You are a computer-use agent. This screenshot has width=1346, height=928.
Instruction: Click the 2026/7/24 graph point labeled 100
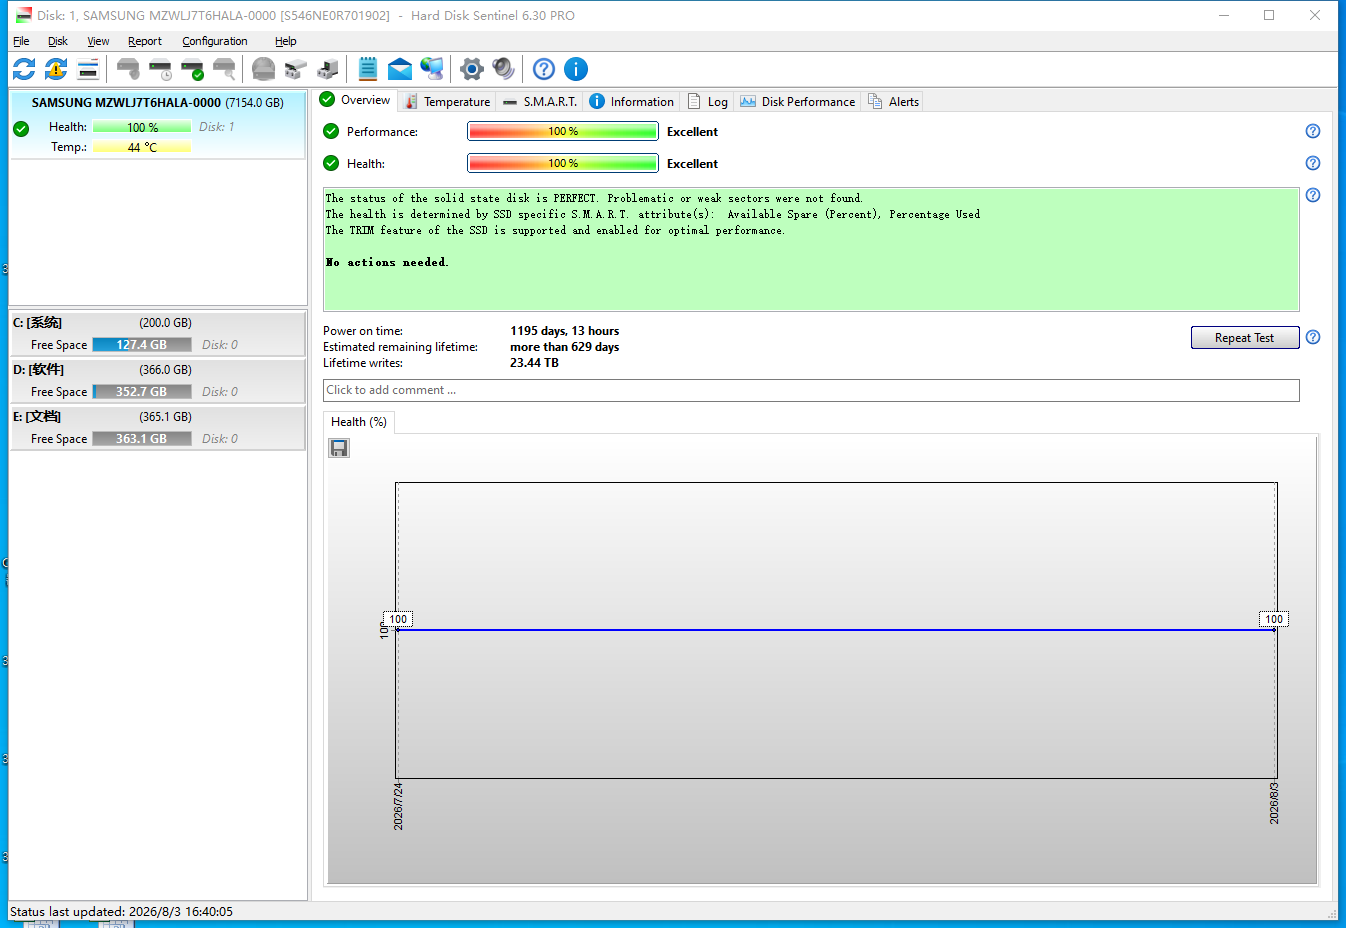click(398, 620)
